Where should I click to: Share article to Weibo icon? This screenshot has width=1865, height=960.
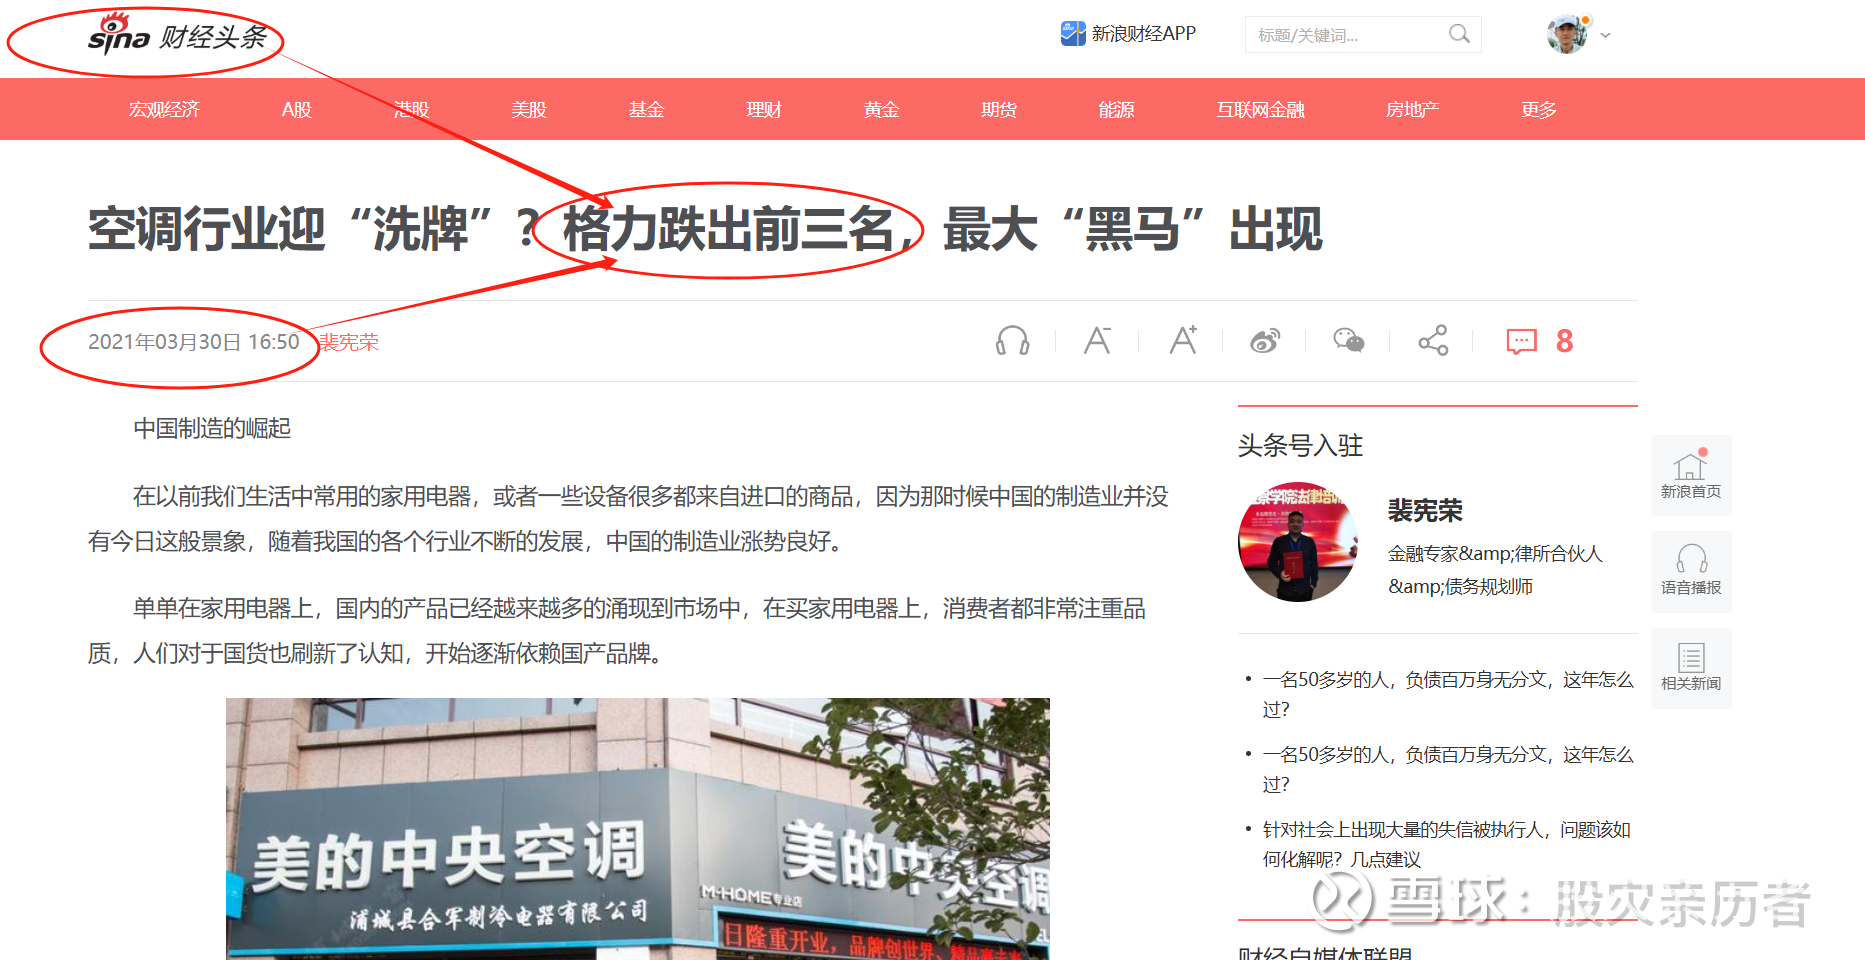click(x=1265, y=341)
